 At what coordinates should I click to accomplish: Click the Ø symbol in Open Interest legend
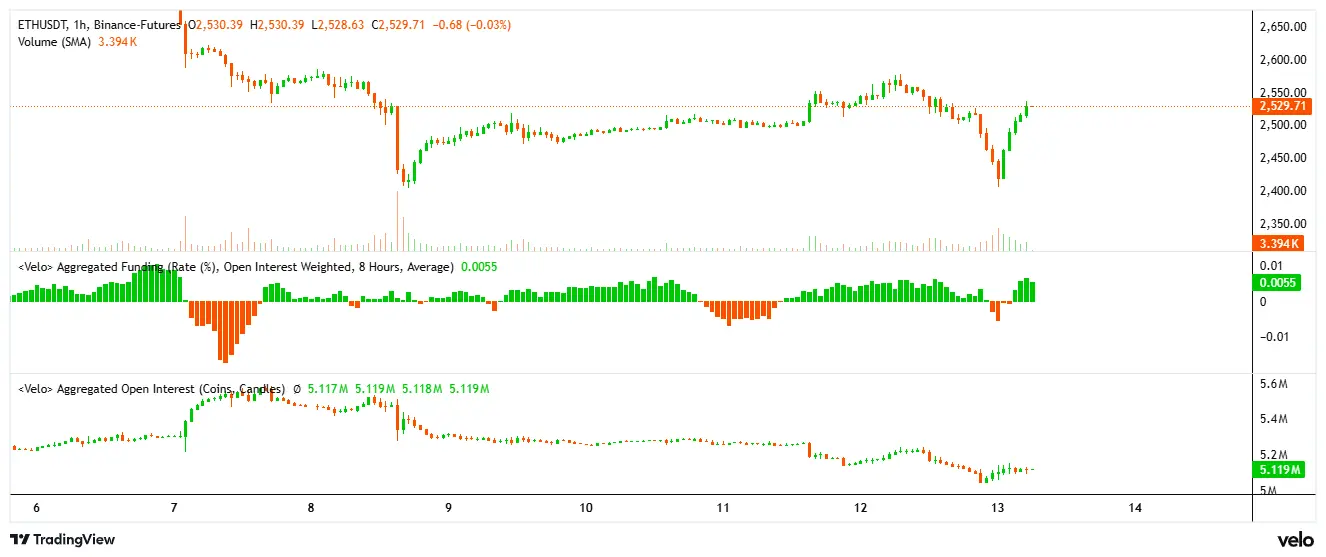[x=297, y=388]
